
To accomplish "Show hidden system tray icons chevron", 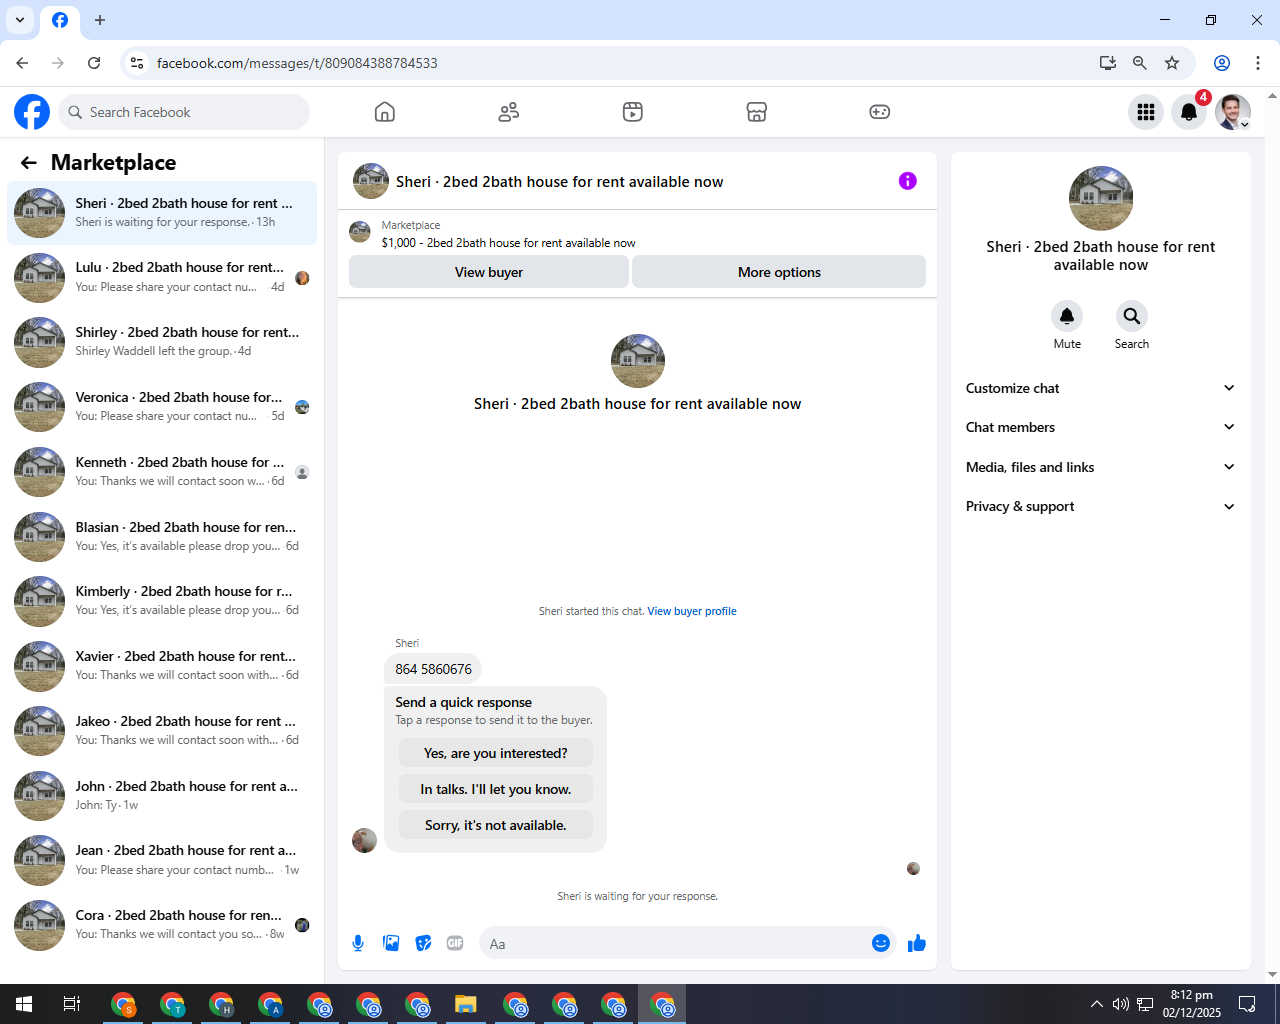I will tap(1096, 1004).
